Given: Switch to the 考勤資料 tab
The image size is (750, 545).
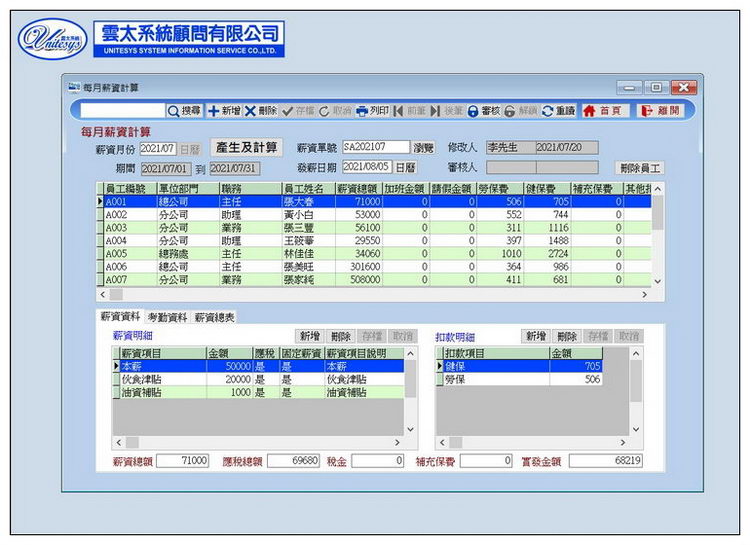Looking at the screenshot, I should click(x=167, y=317).
